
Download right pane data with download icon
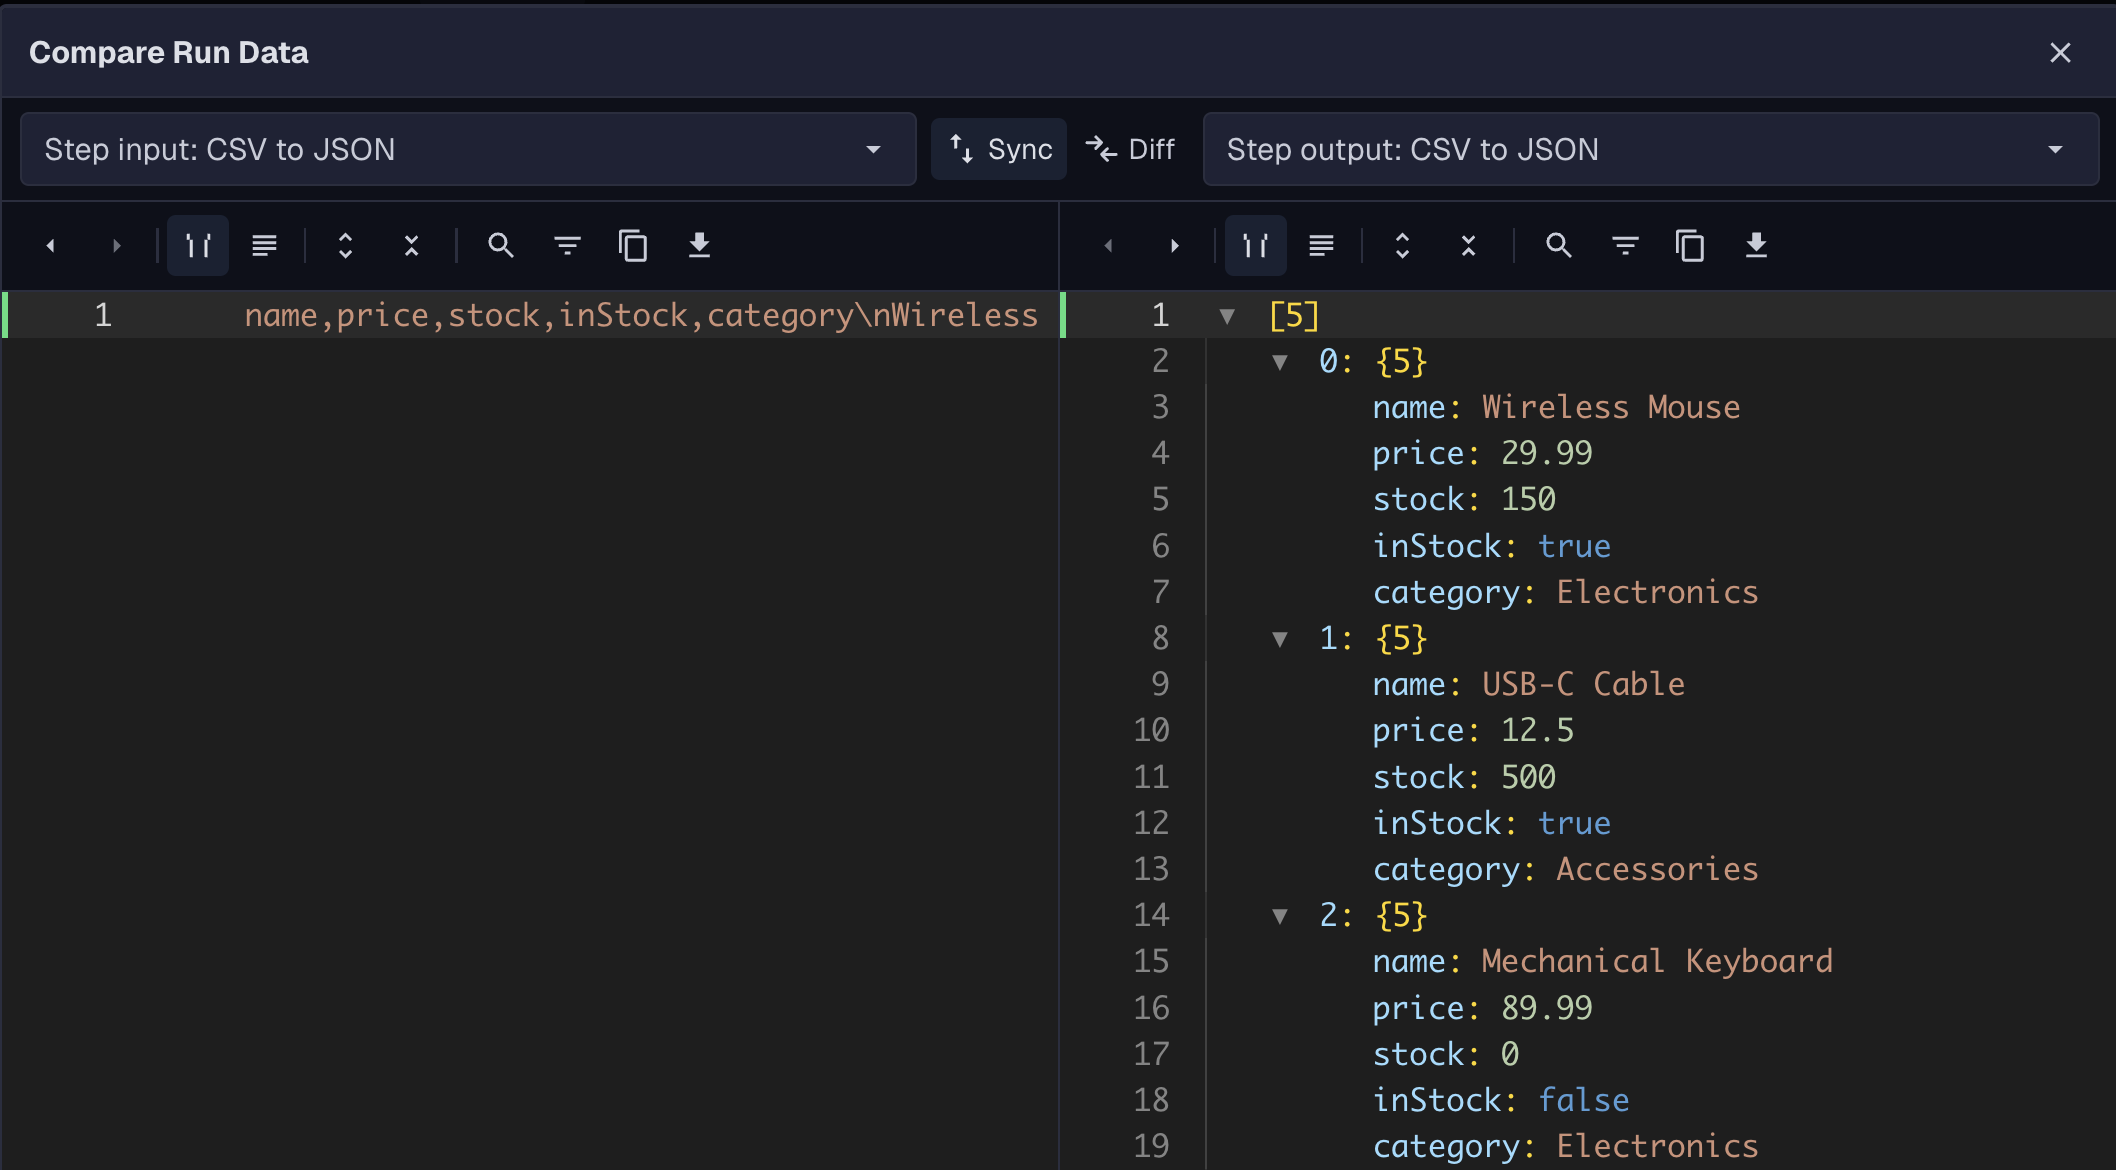[1756, 245]
